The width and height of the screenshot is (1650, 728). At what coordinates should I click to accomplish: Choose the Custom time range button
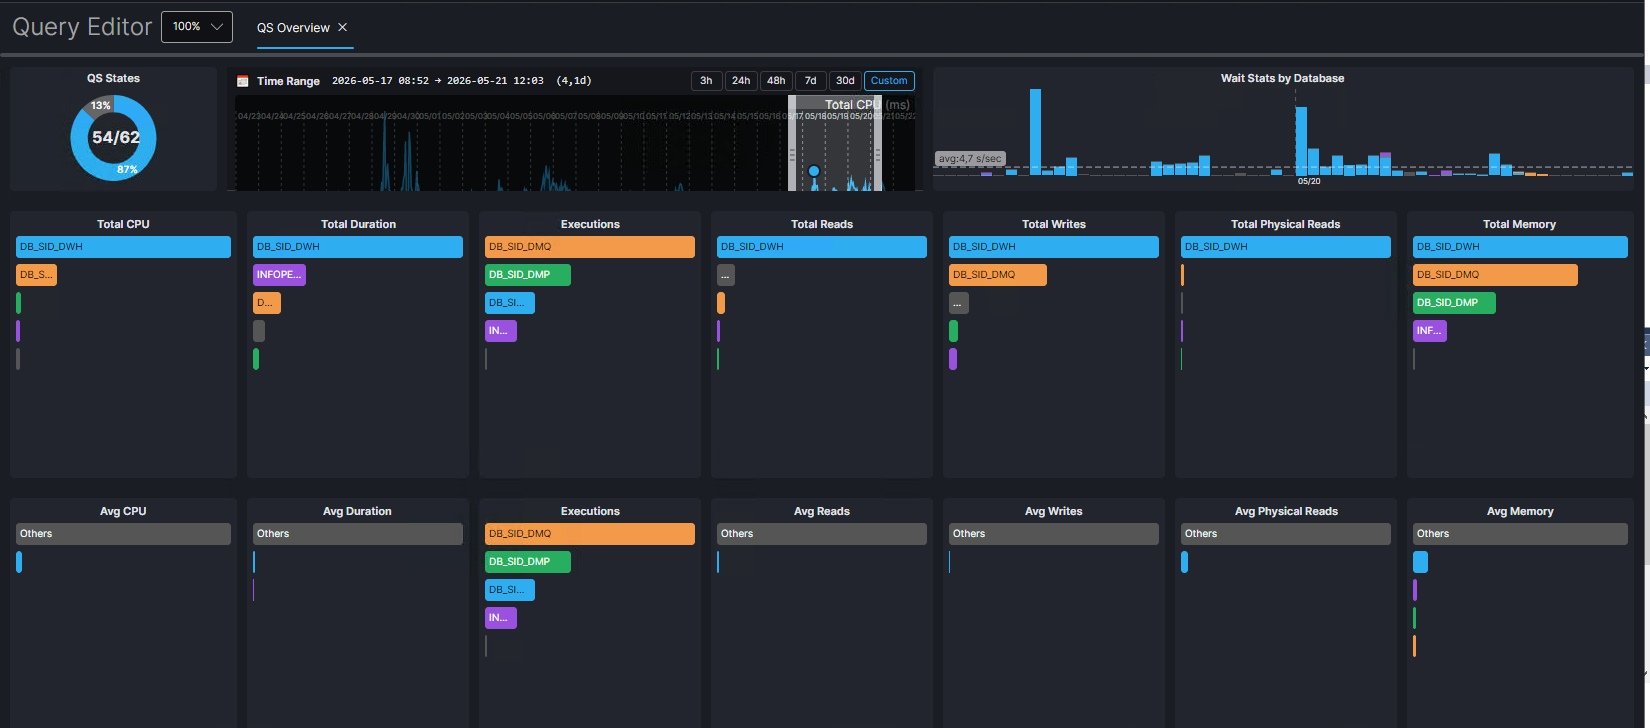[889, 81]
